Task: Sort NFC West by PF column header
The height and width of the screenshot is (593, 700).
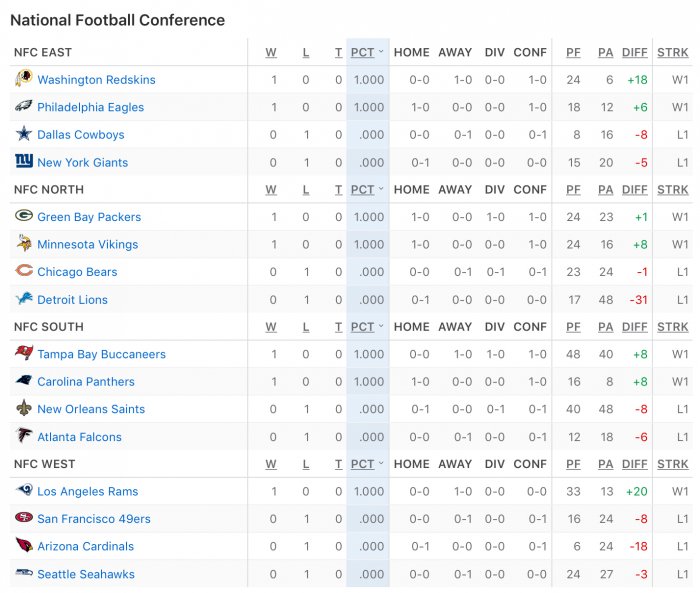Action: point(573,464)
